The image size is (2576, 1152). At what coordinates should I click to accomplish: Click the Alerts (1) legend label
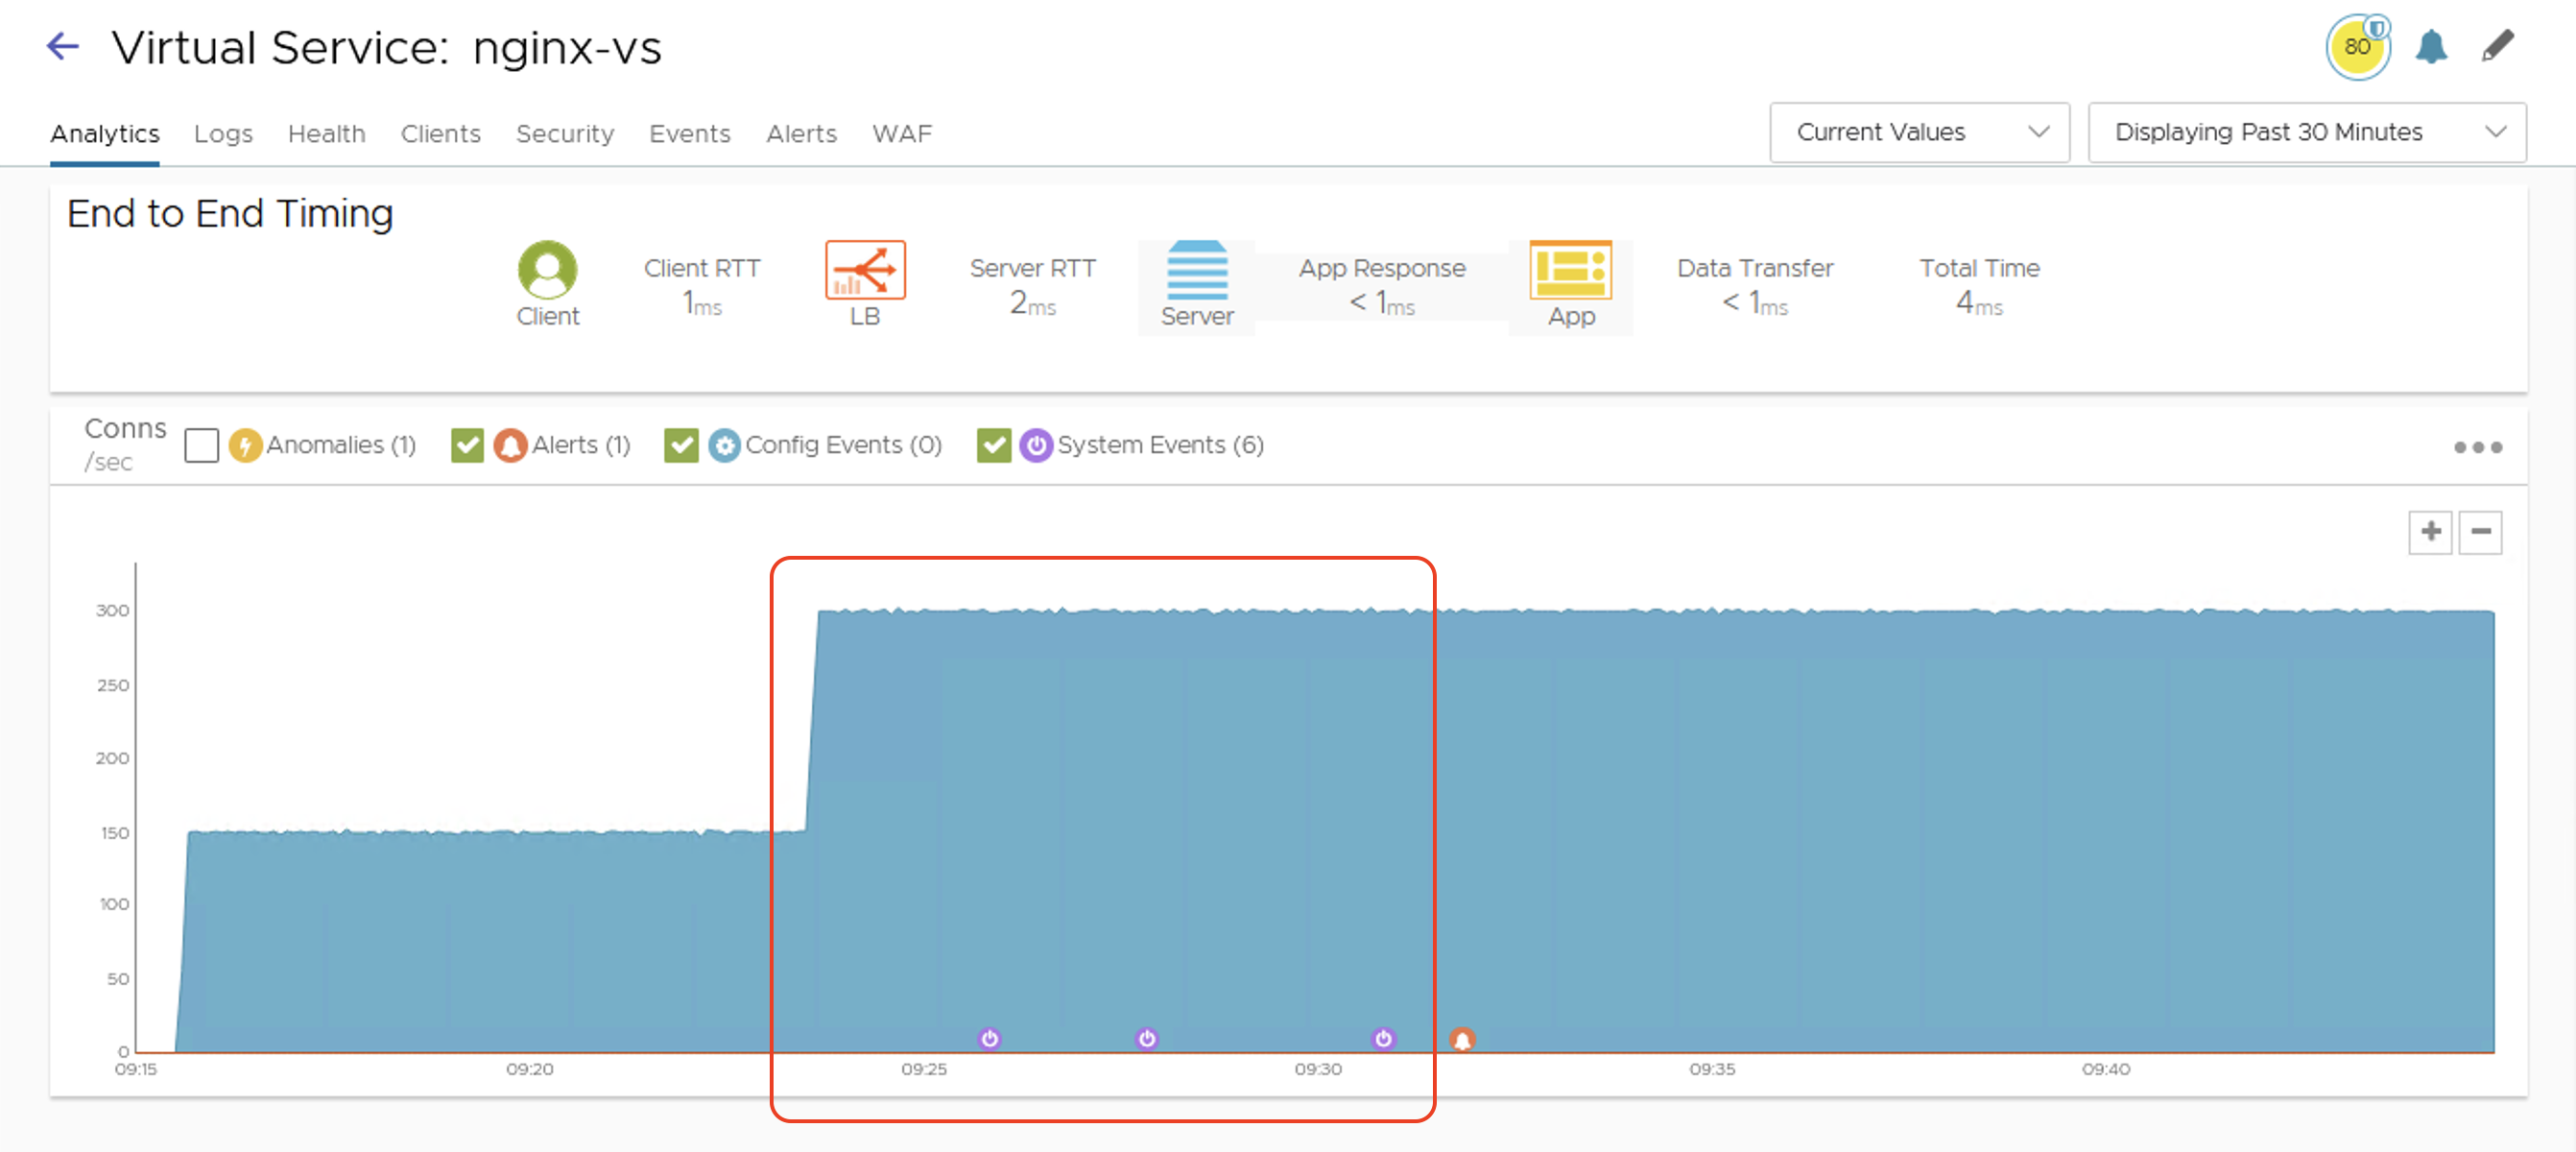[x=581, y=445]
